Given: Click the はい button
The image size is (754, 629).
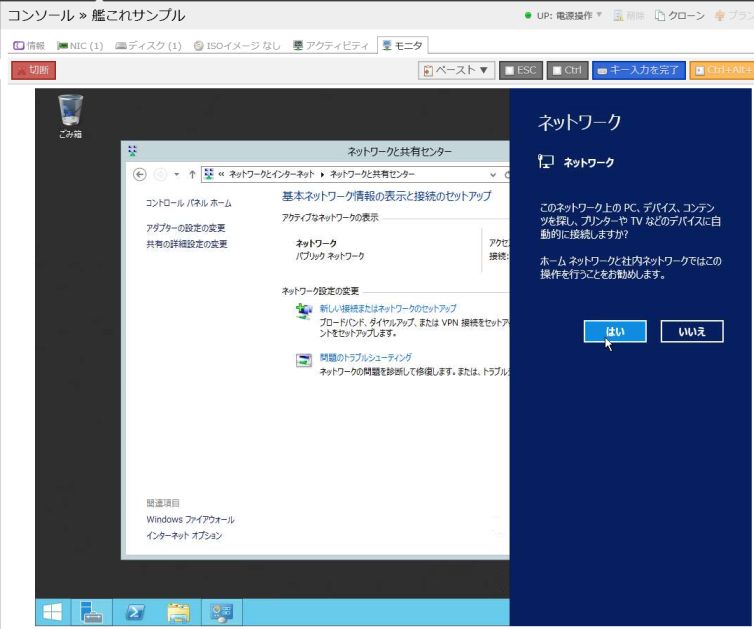Looking at the screenshot, I should point(615,331).
